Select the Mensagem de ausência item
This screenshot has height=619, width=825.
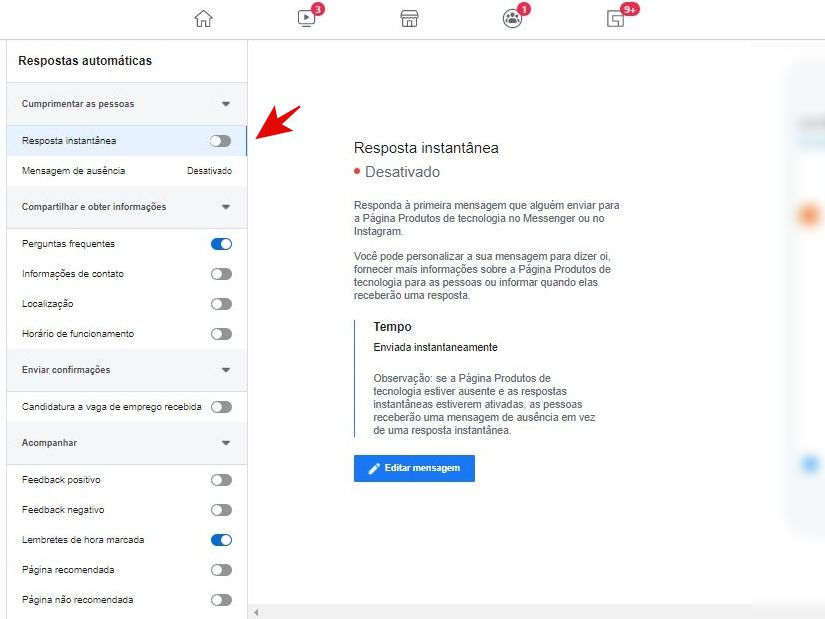127,171
